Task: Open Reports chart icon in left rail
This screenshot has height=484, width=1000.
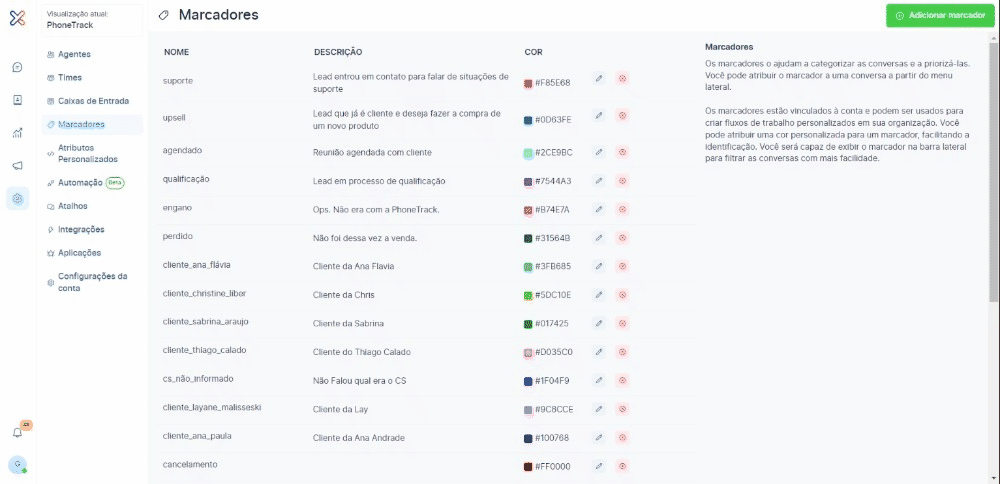Action: point(17,133)
